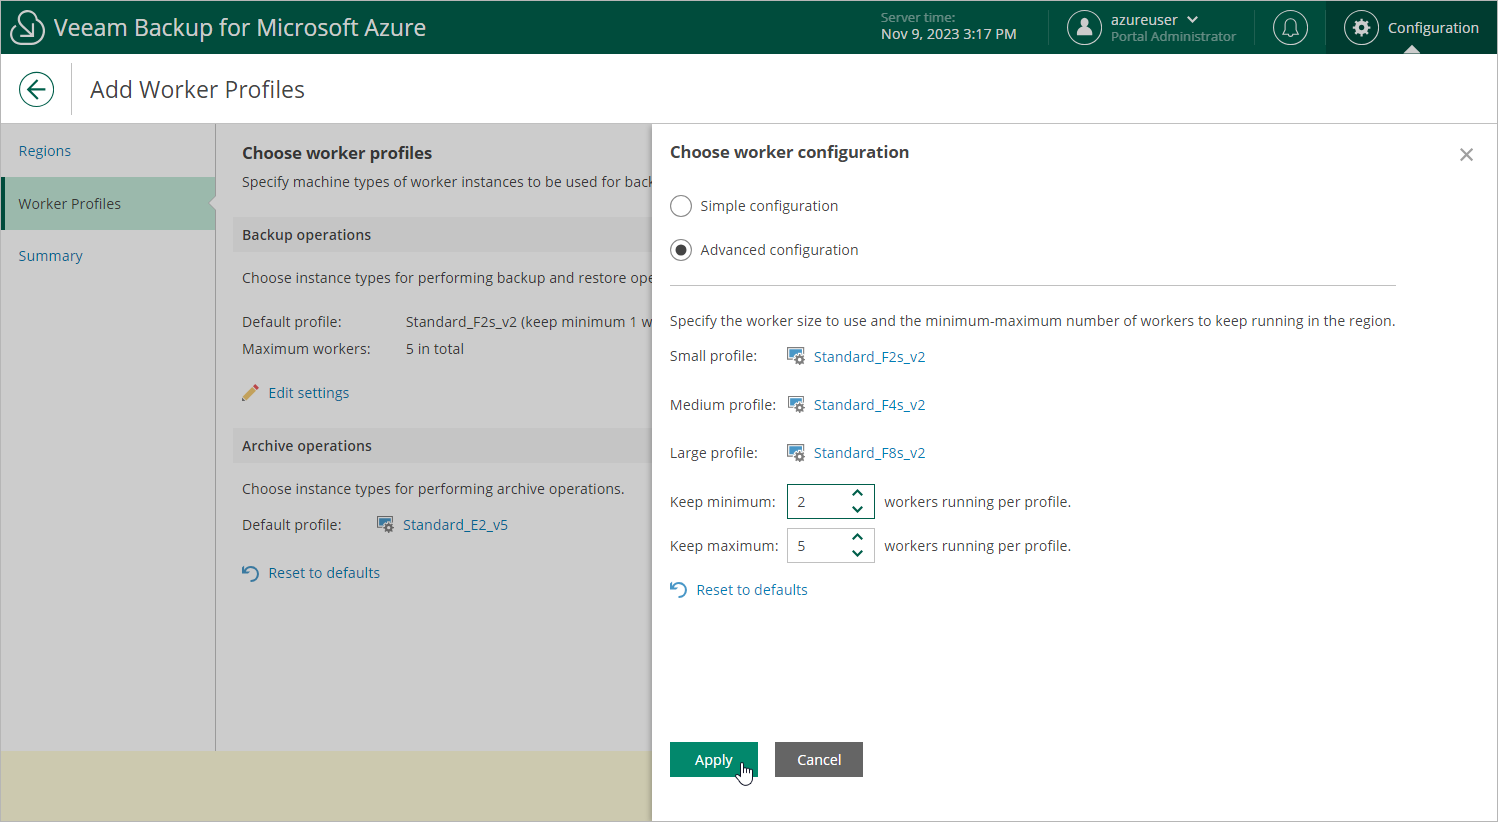Click the Large profile instance icon
This screenshot has width=1498, height=822.
(x=796, y=452)
